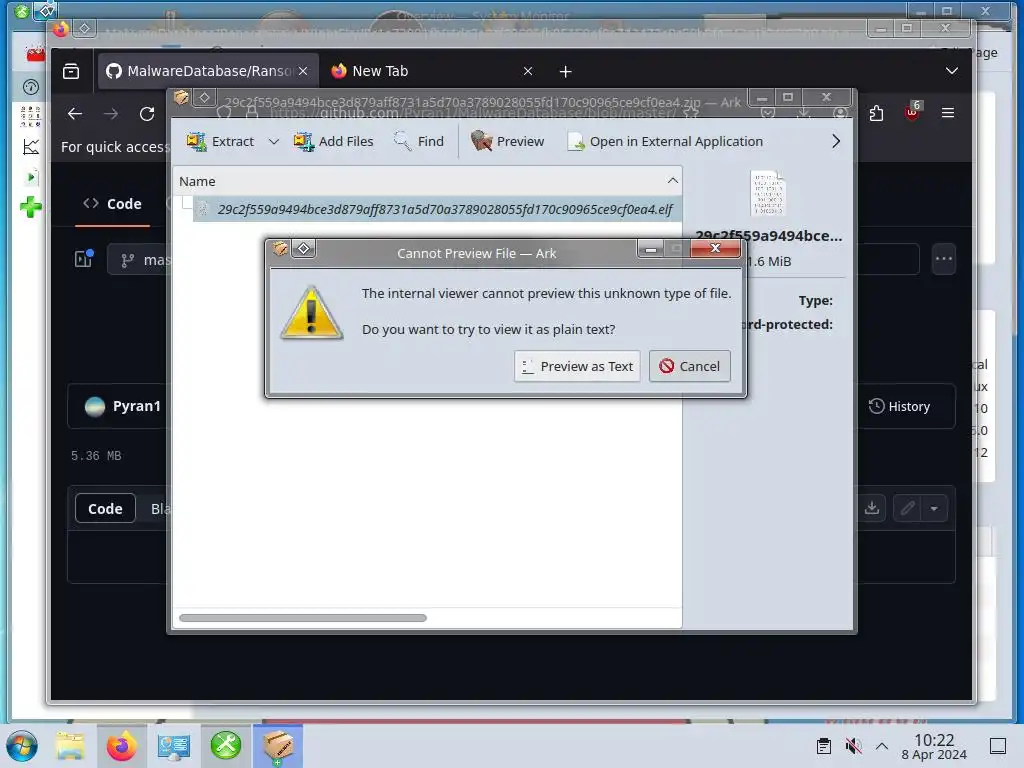The height and width of the screenshot is (768, 1024).
Task: Expand edit options dropdown arrow on GitHub
Action: click(934, 508)
